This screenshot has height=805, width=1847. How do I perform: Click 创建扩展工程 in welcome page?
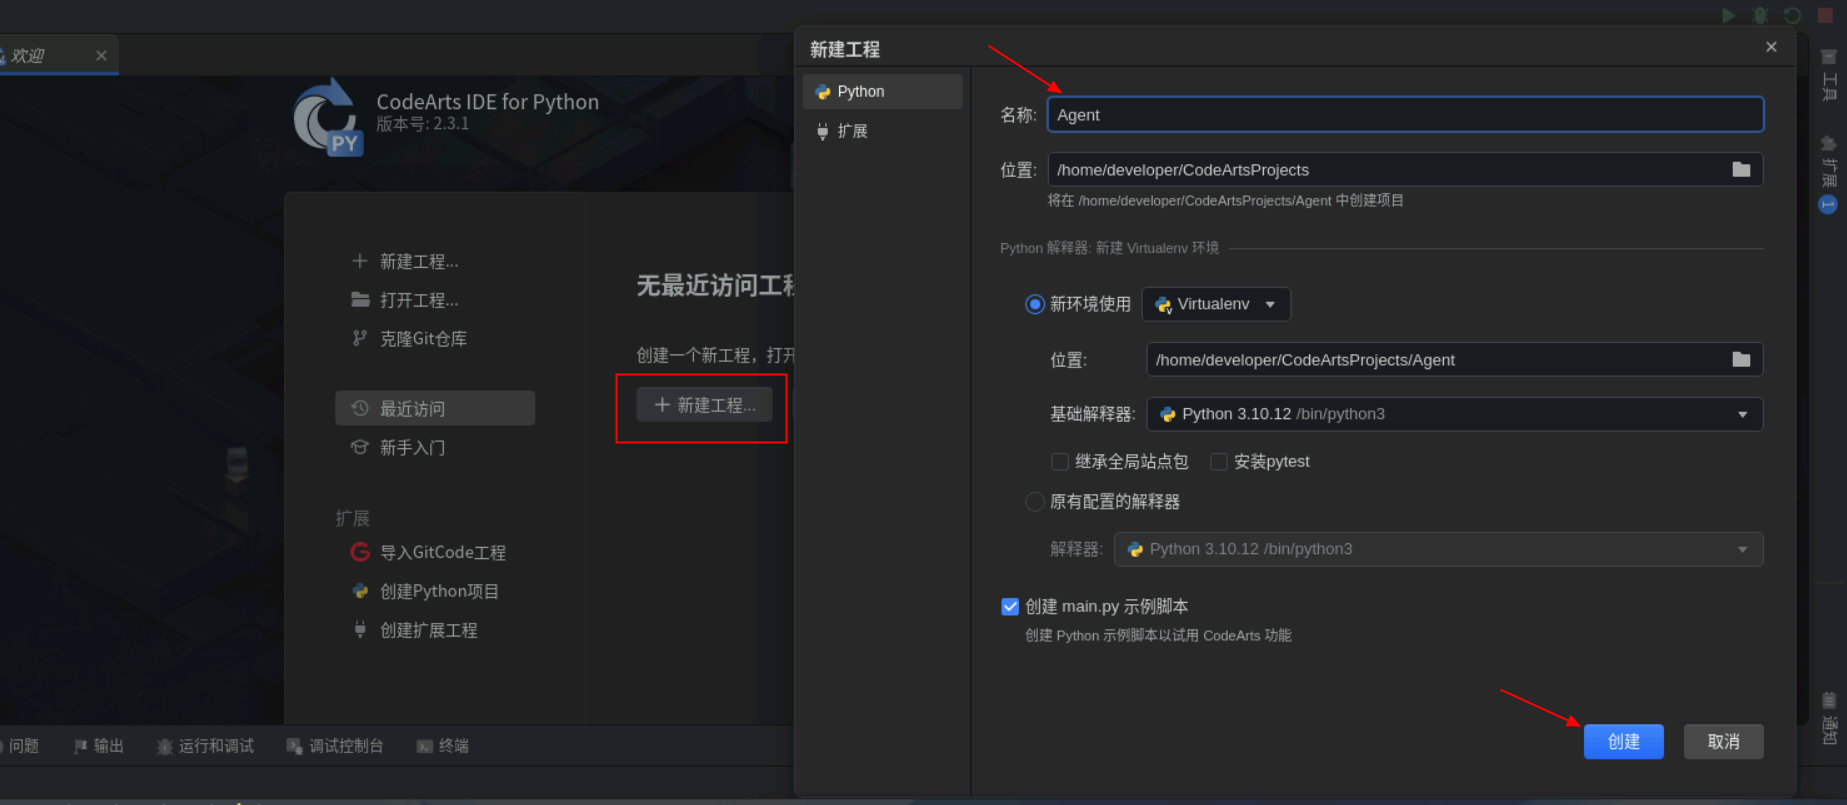(414, 630)
